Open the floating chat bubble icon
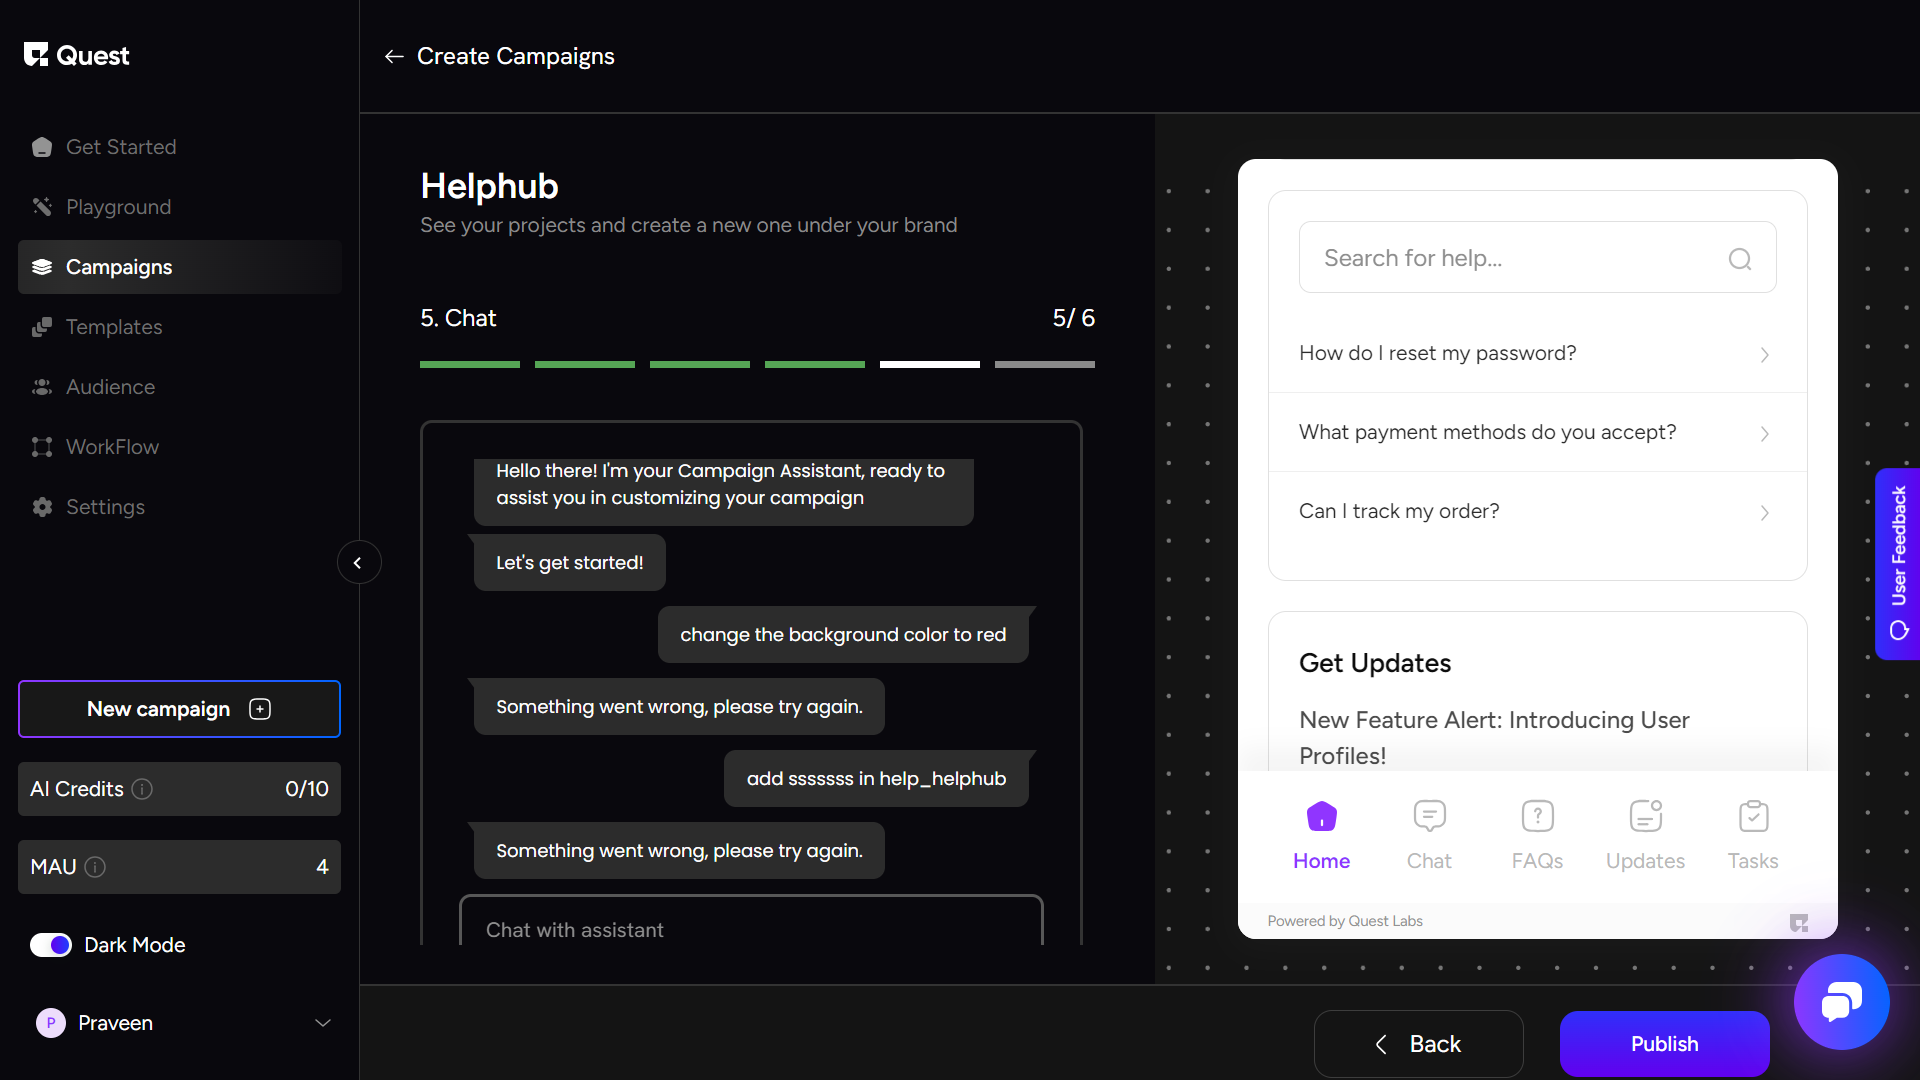The image size is (1920, 1080). tap(1841, 1001)
